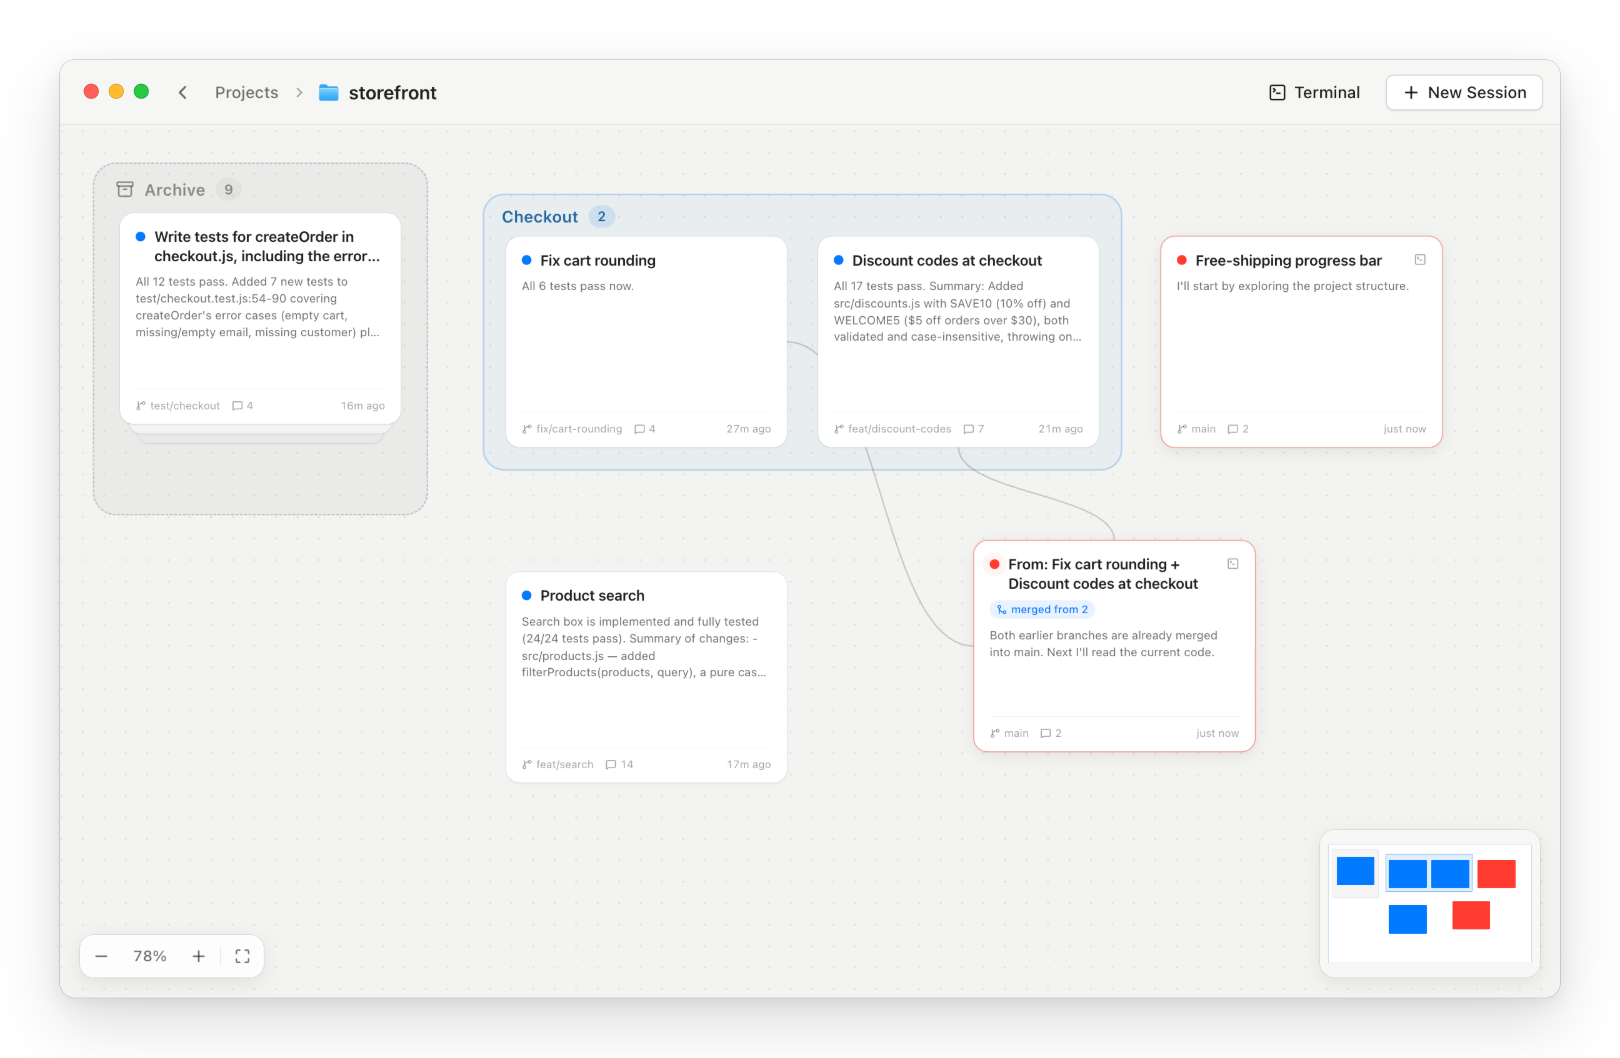Click the '16m ago' timestamp in Archive card
1620x1058 pixels.
tap(362, 406)
